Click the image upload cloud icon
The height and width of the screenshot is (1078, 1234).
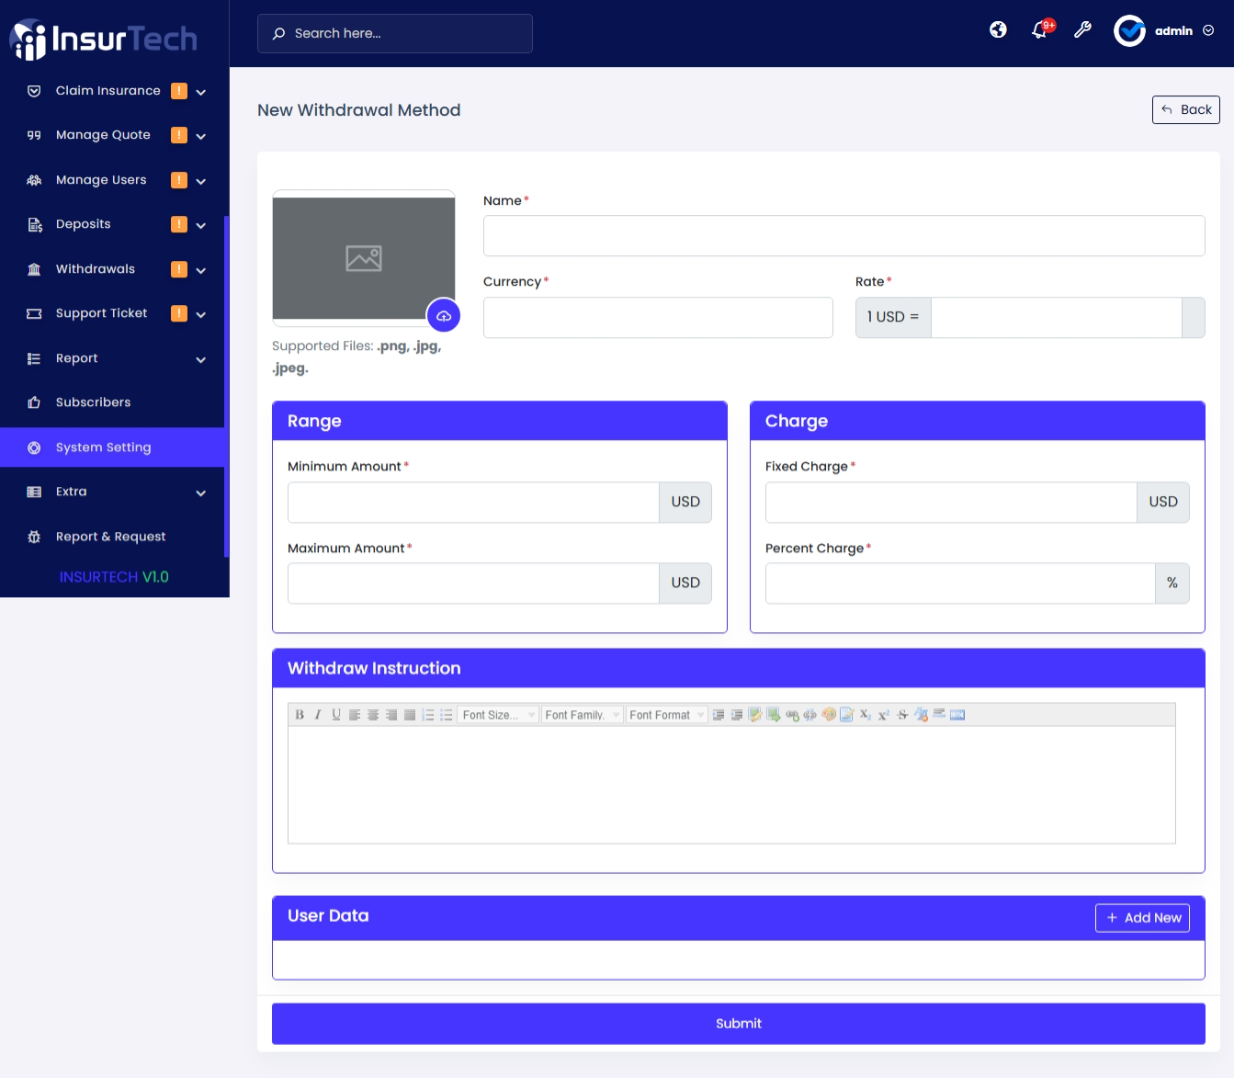(443, 315)
